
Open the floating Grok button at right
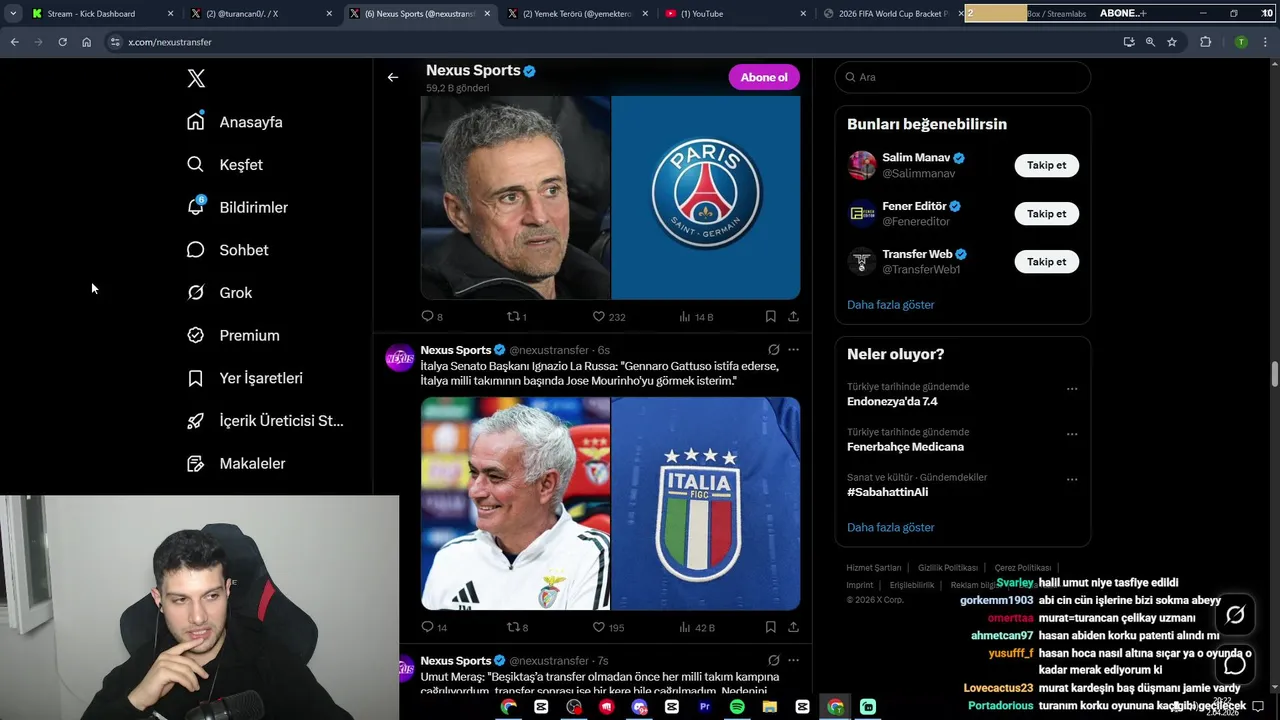1235,615
